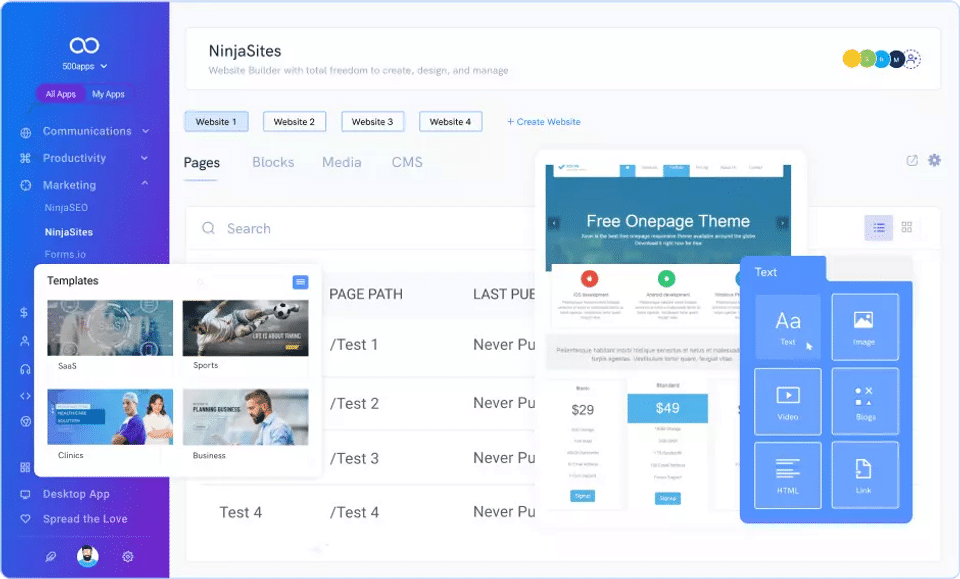960x579 pixels.
Task: Click the dollar sign sales icon
Action: 24,312
